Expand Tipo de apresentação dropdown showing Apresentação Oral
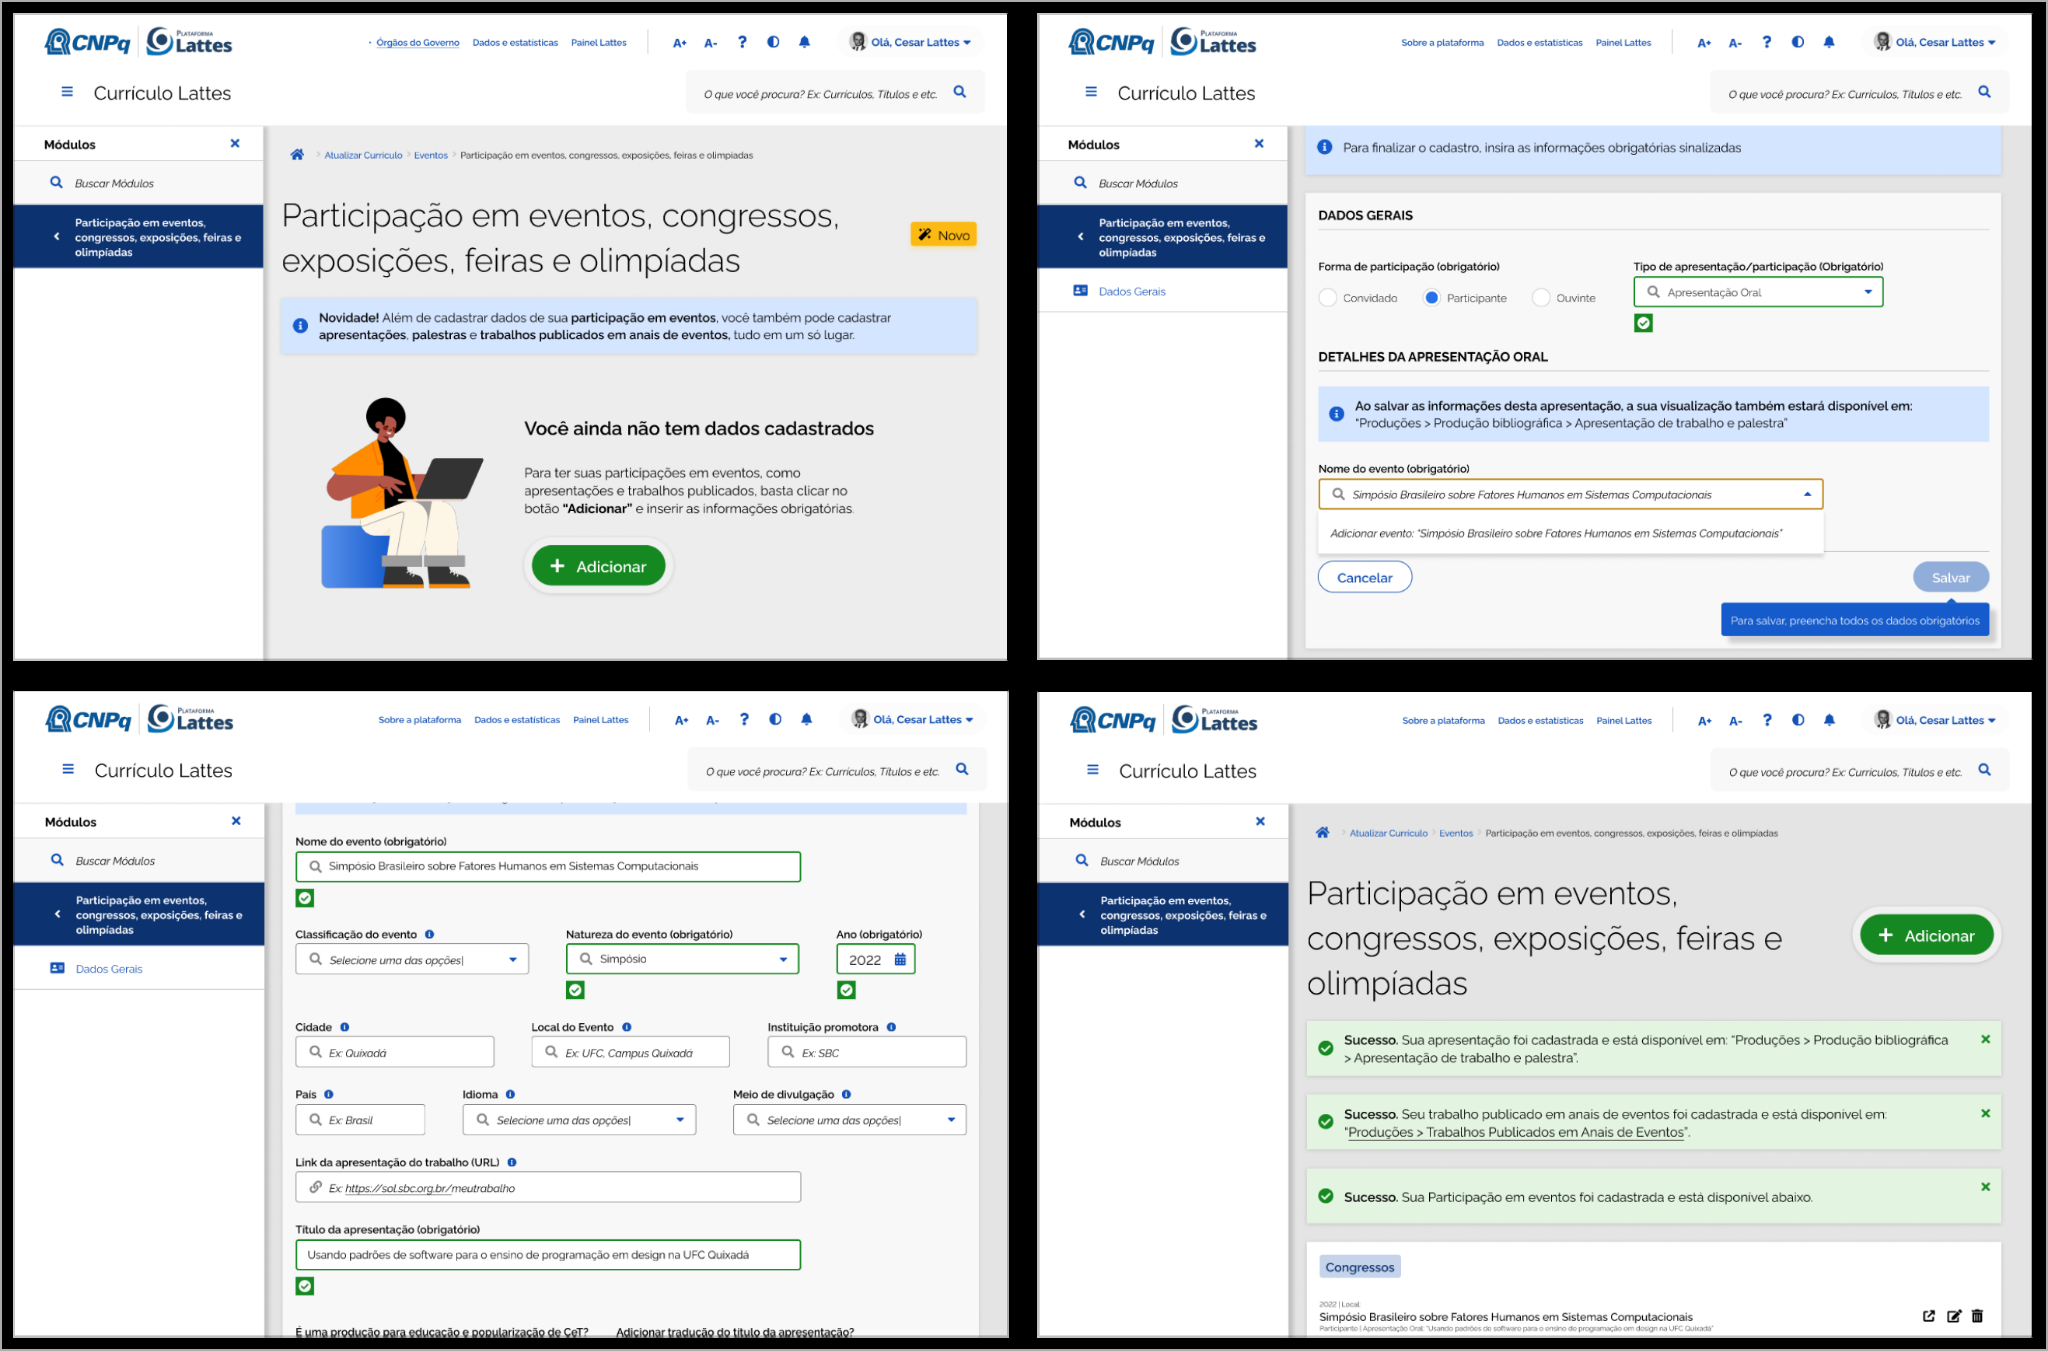The image size is (2048, 1351). point(1758,292)
